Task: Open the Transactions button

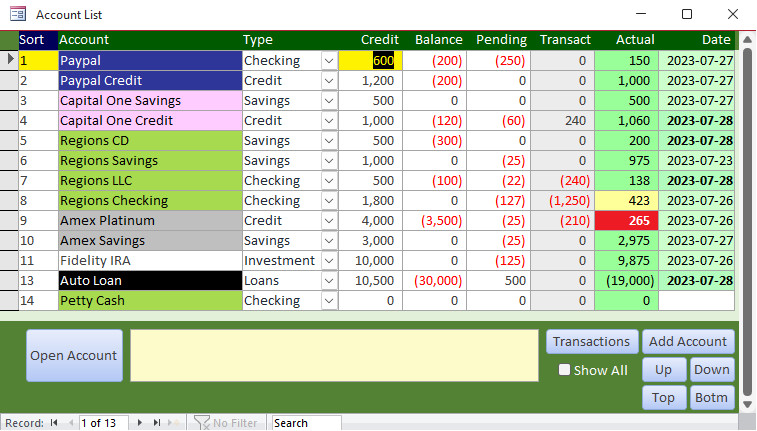Action: click(x=592, y=342)
